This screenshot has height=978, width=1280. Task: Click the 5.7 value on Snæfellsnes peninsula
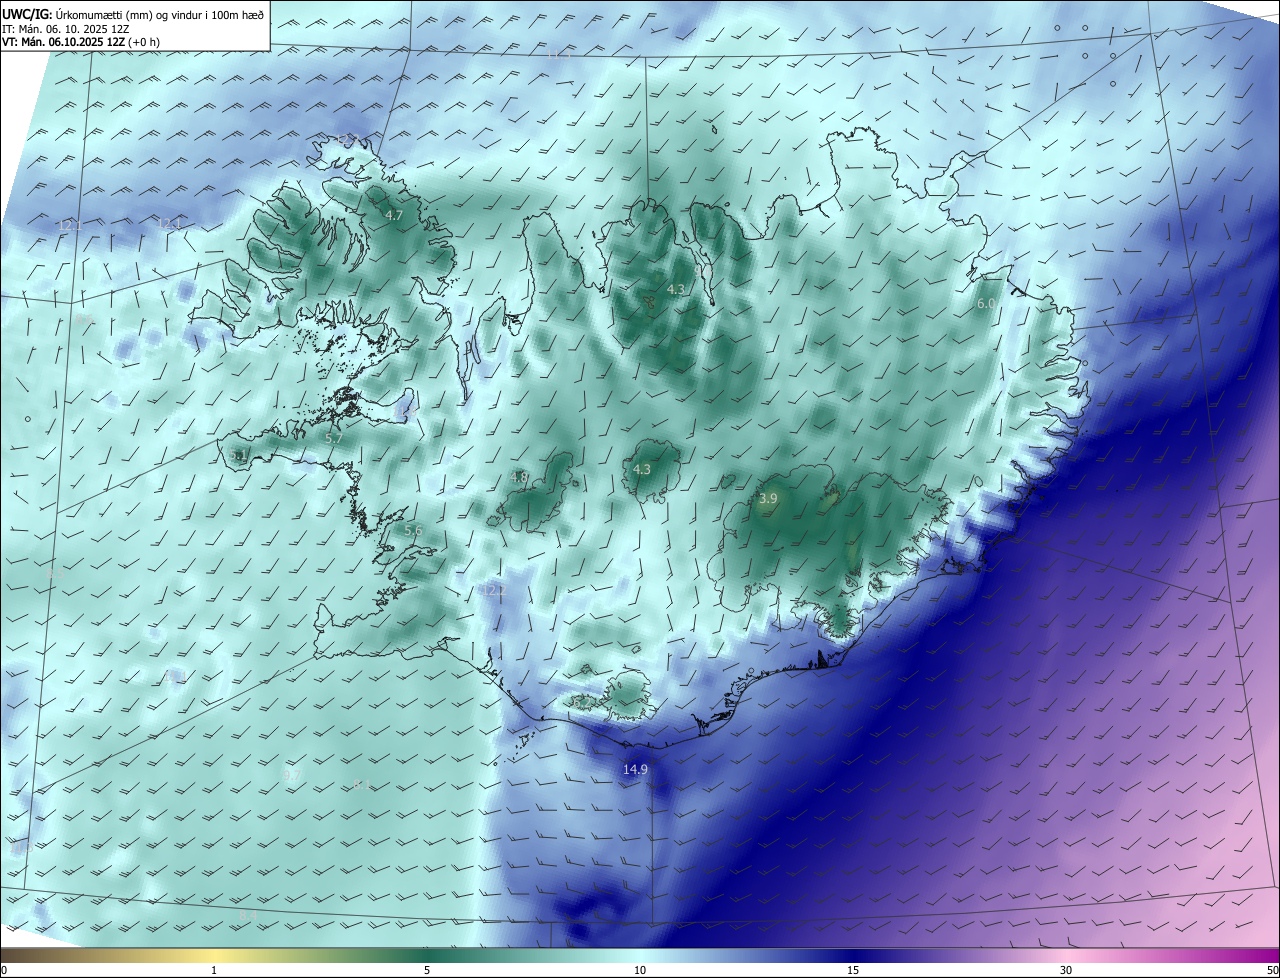point(334,438)
